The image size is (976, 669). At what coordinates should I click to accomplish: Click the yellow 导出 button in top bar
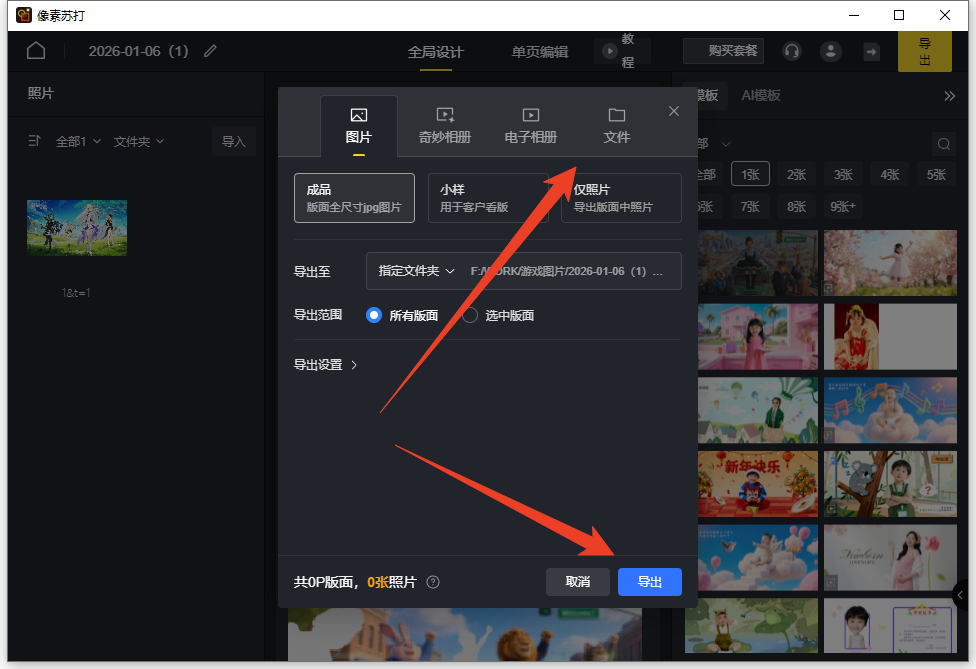pos(924,52)
